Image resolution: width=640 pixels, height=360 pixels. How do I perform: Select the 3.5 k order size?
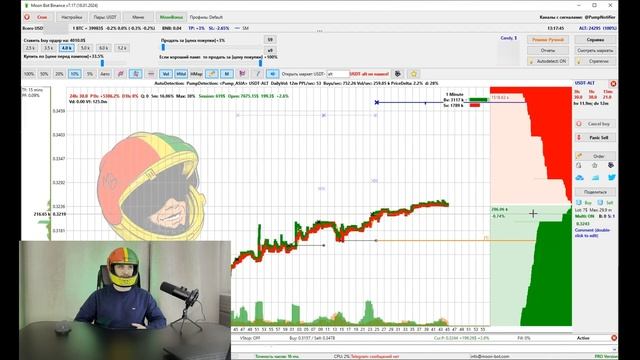click(x=49, y=48)
